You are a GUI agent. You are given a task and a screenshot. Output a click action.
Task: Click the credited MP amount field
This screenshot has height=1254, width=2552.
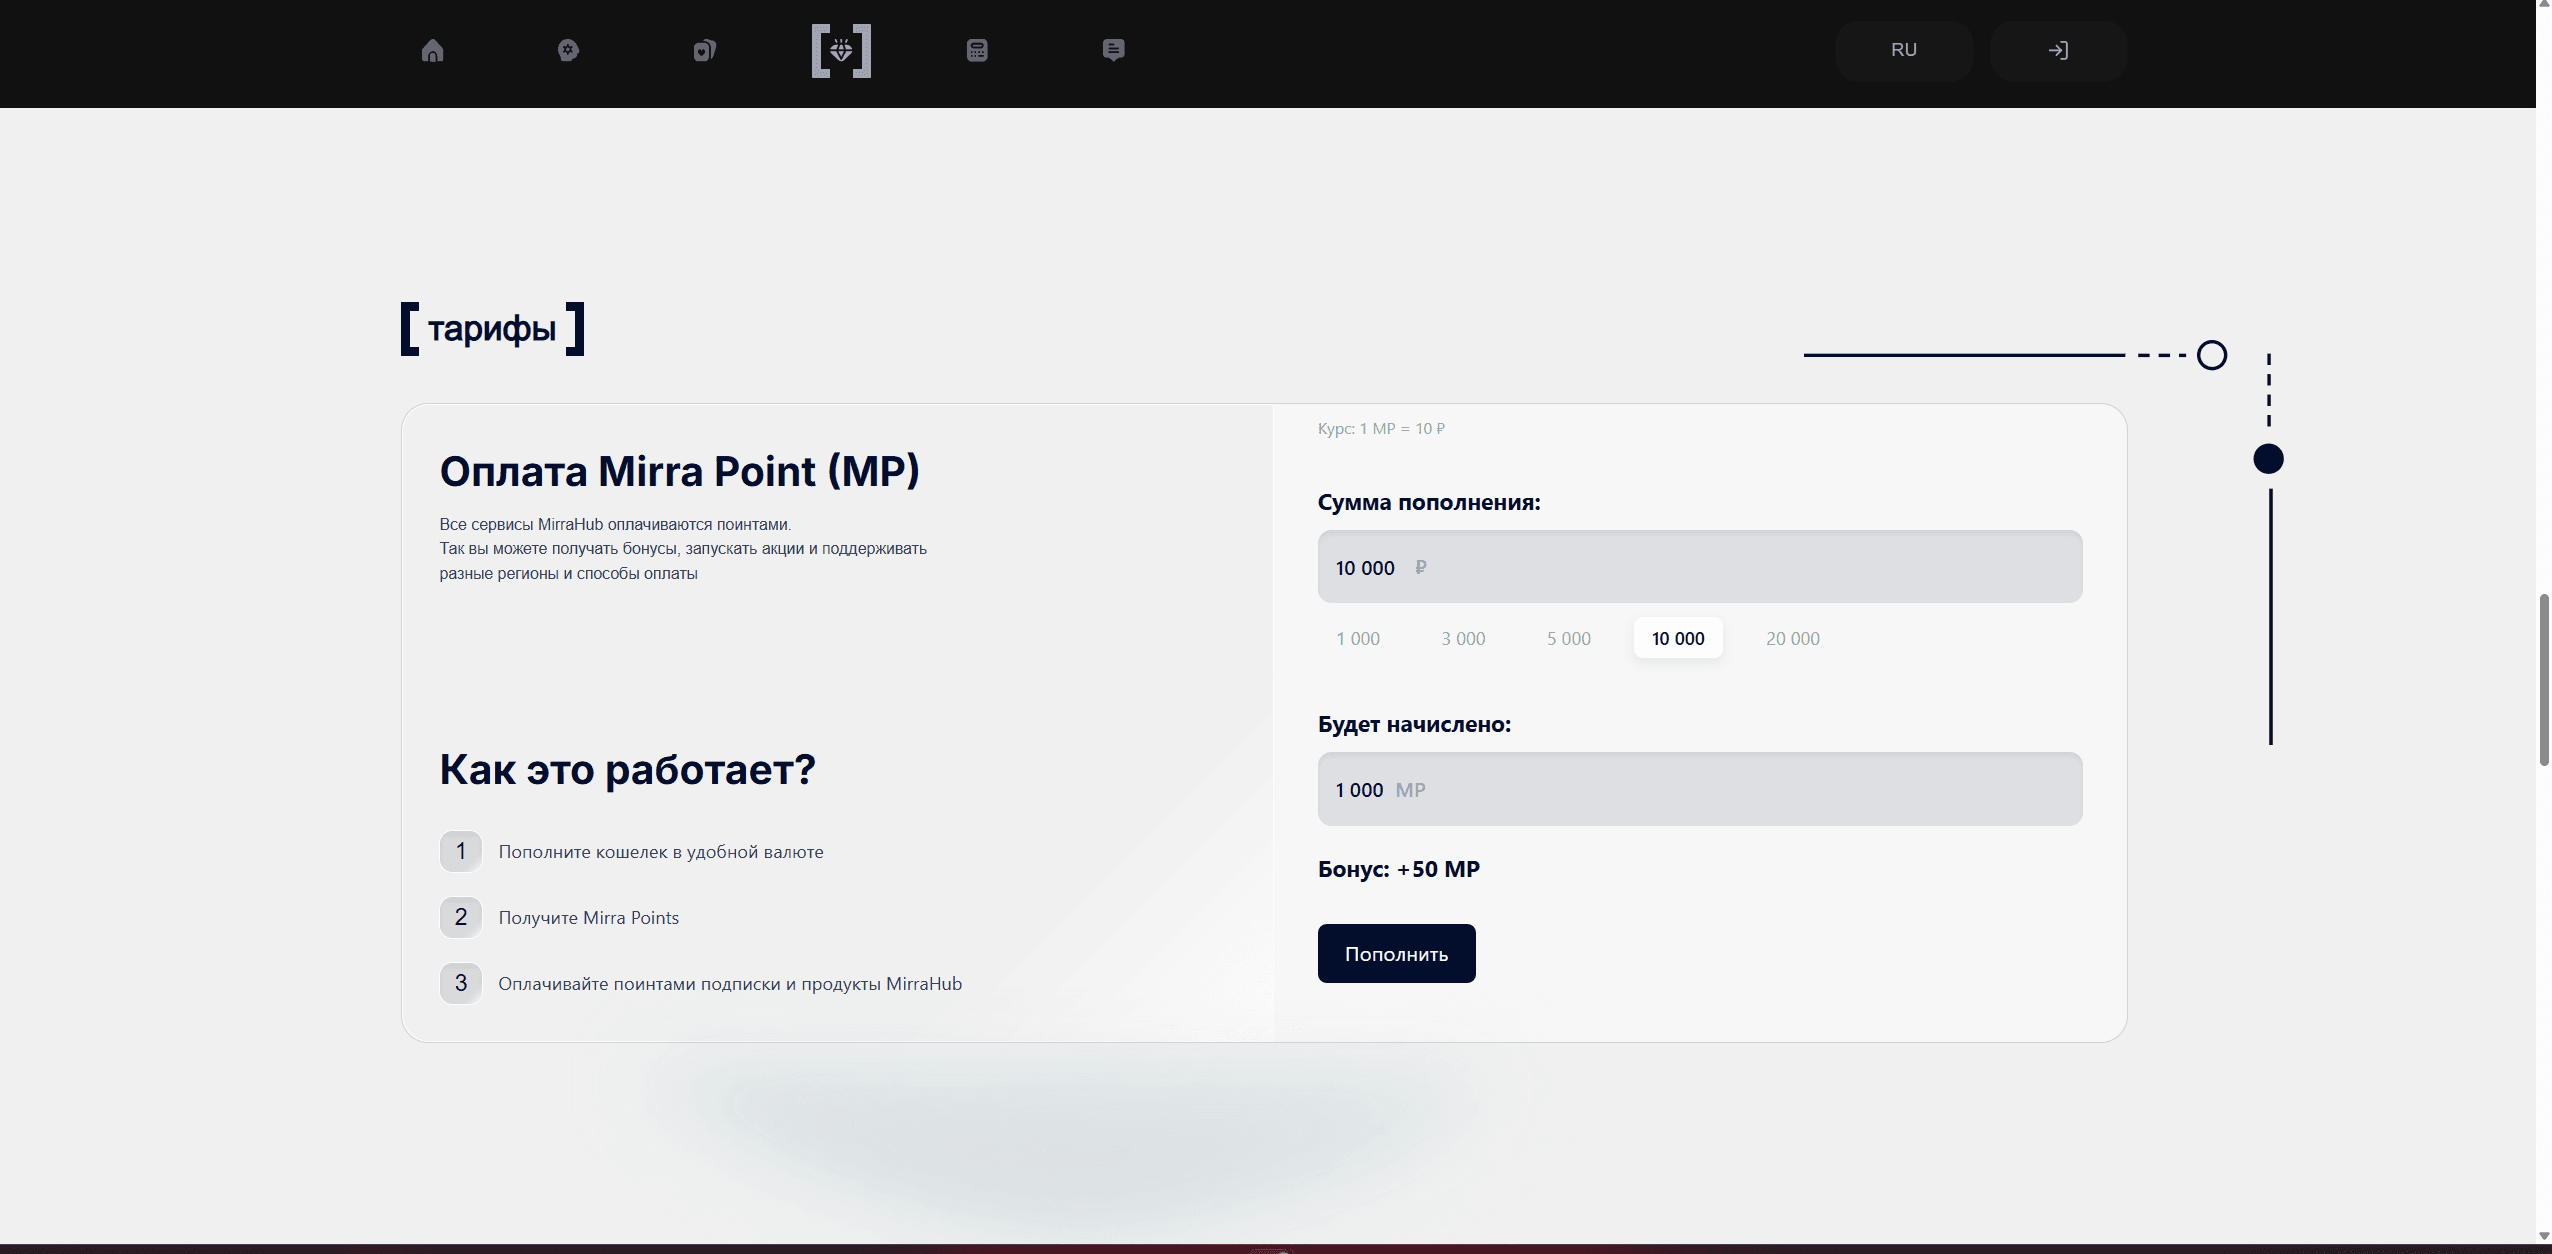1700,789
